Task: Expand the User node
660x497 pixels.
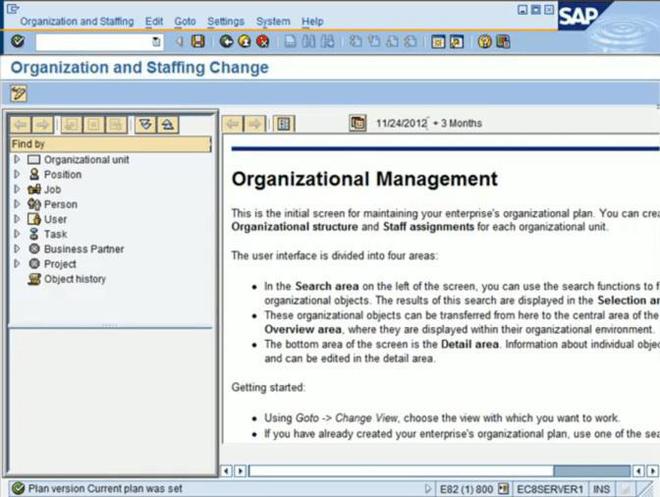Action: [17, 219]
